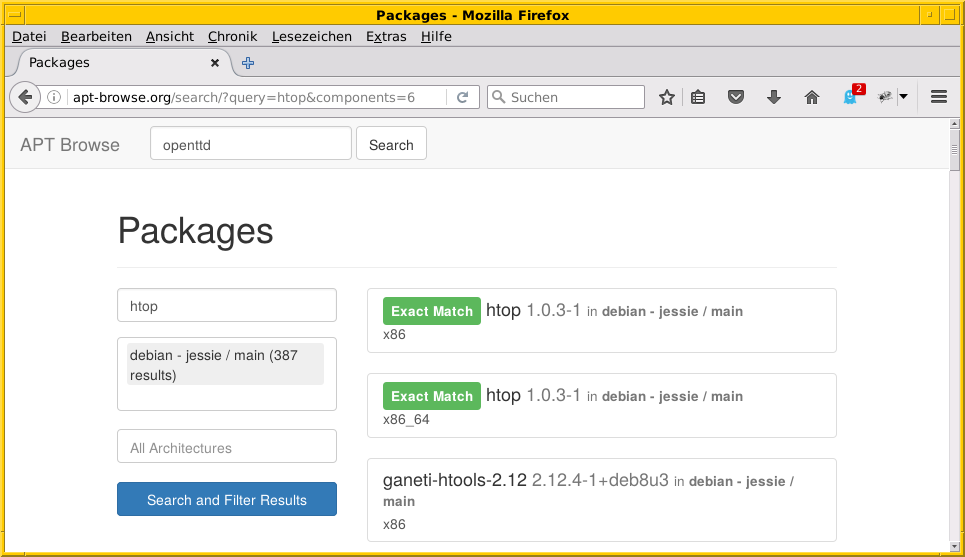The height and width of the screenshot is (557, 965).
Task: Expand the extension dropdown arrow beside the bug icon
Action: tap(903, 97)
